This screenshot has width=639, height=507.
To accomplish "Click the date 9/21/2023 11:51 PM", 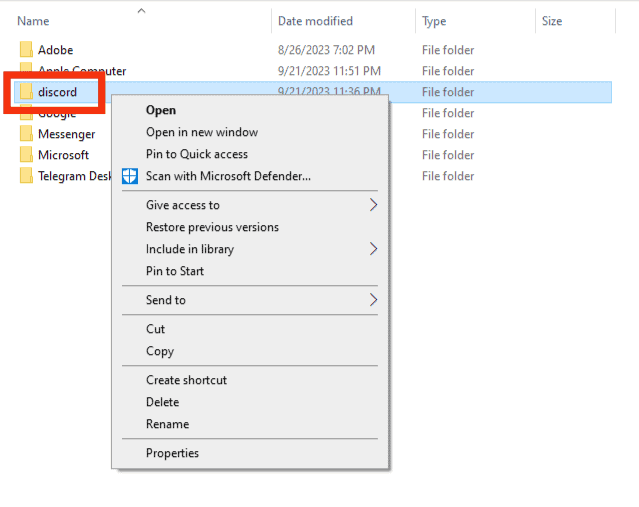I will [x=329, y=71].
